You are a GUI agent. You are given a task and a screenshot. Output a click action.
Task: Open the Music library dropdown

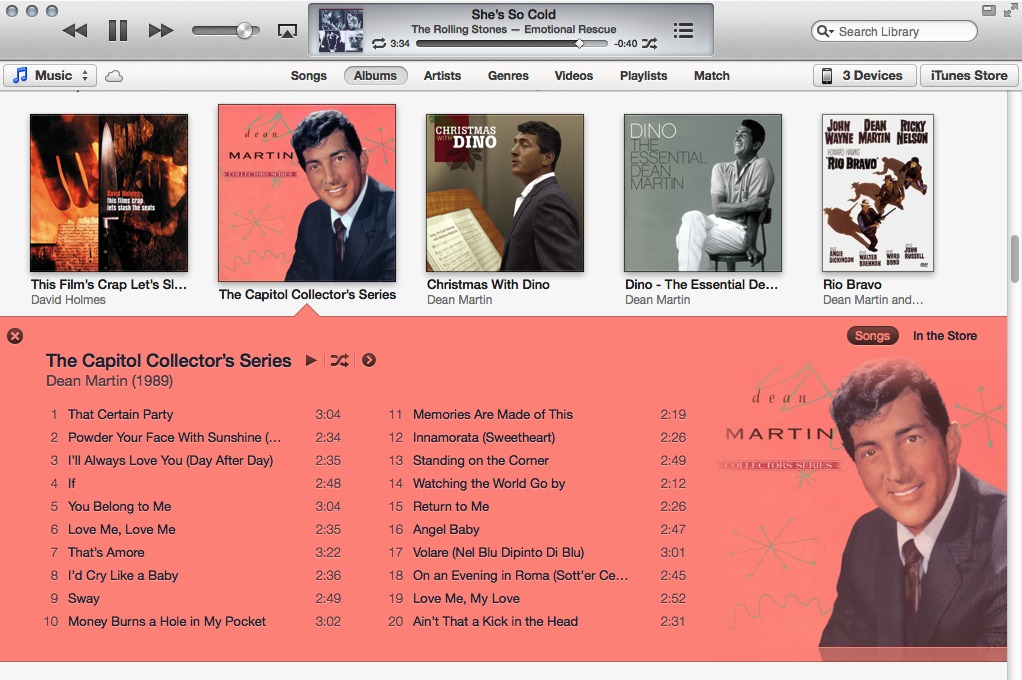(50, 76)
